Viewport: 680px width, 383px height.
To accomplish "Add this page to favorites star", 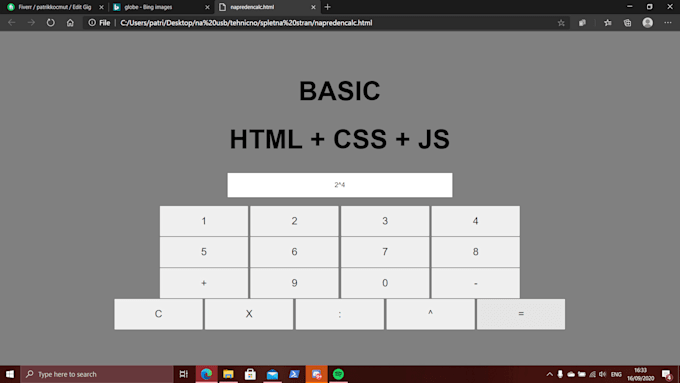I will (x=561, y=23).
